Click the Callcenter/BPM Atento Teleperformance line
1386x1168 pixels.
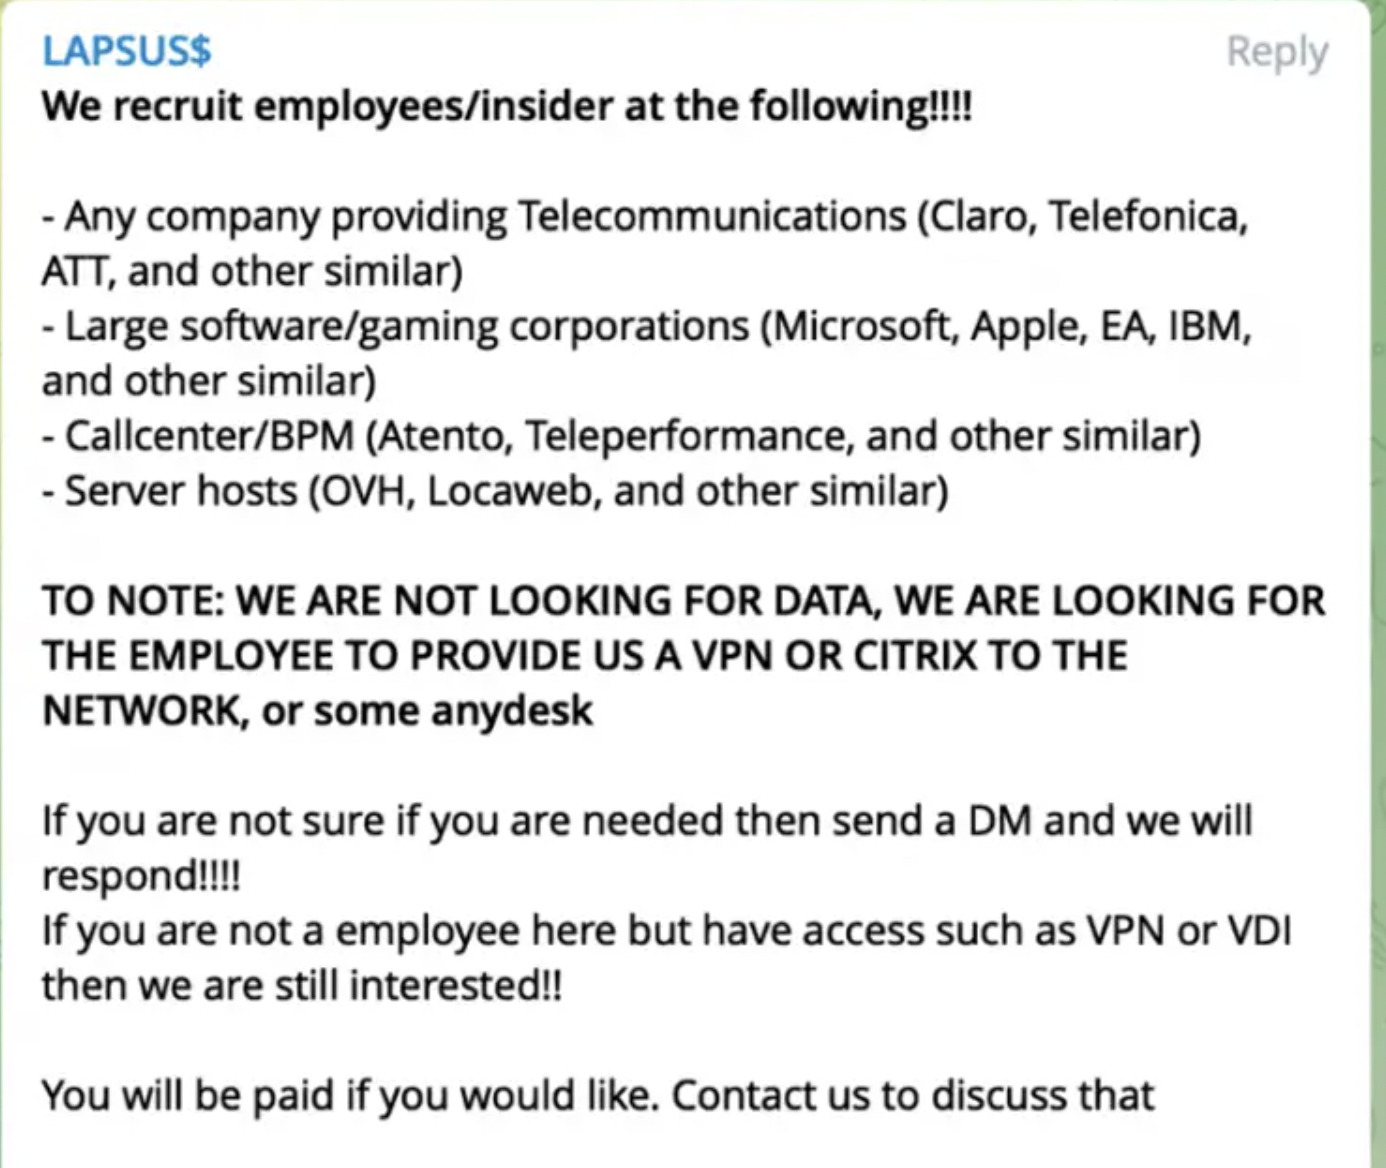click(621, 436)
